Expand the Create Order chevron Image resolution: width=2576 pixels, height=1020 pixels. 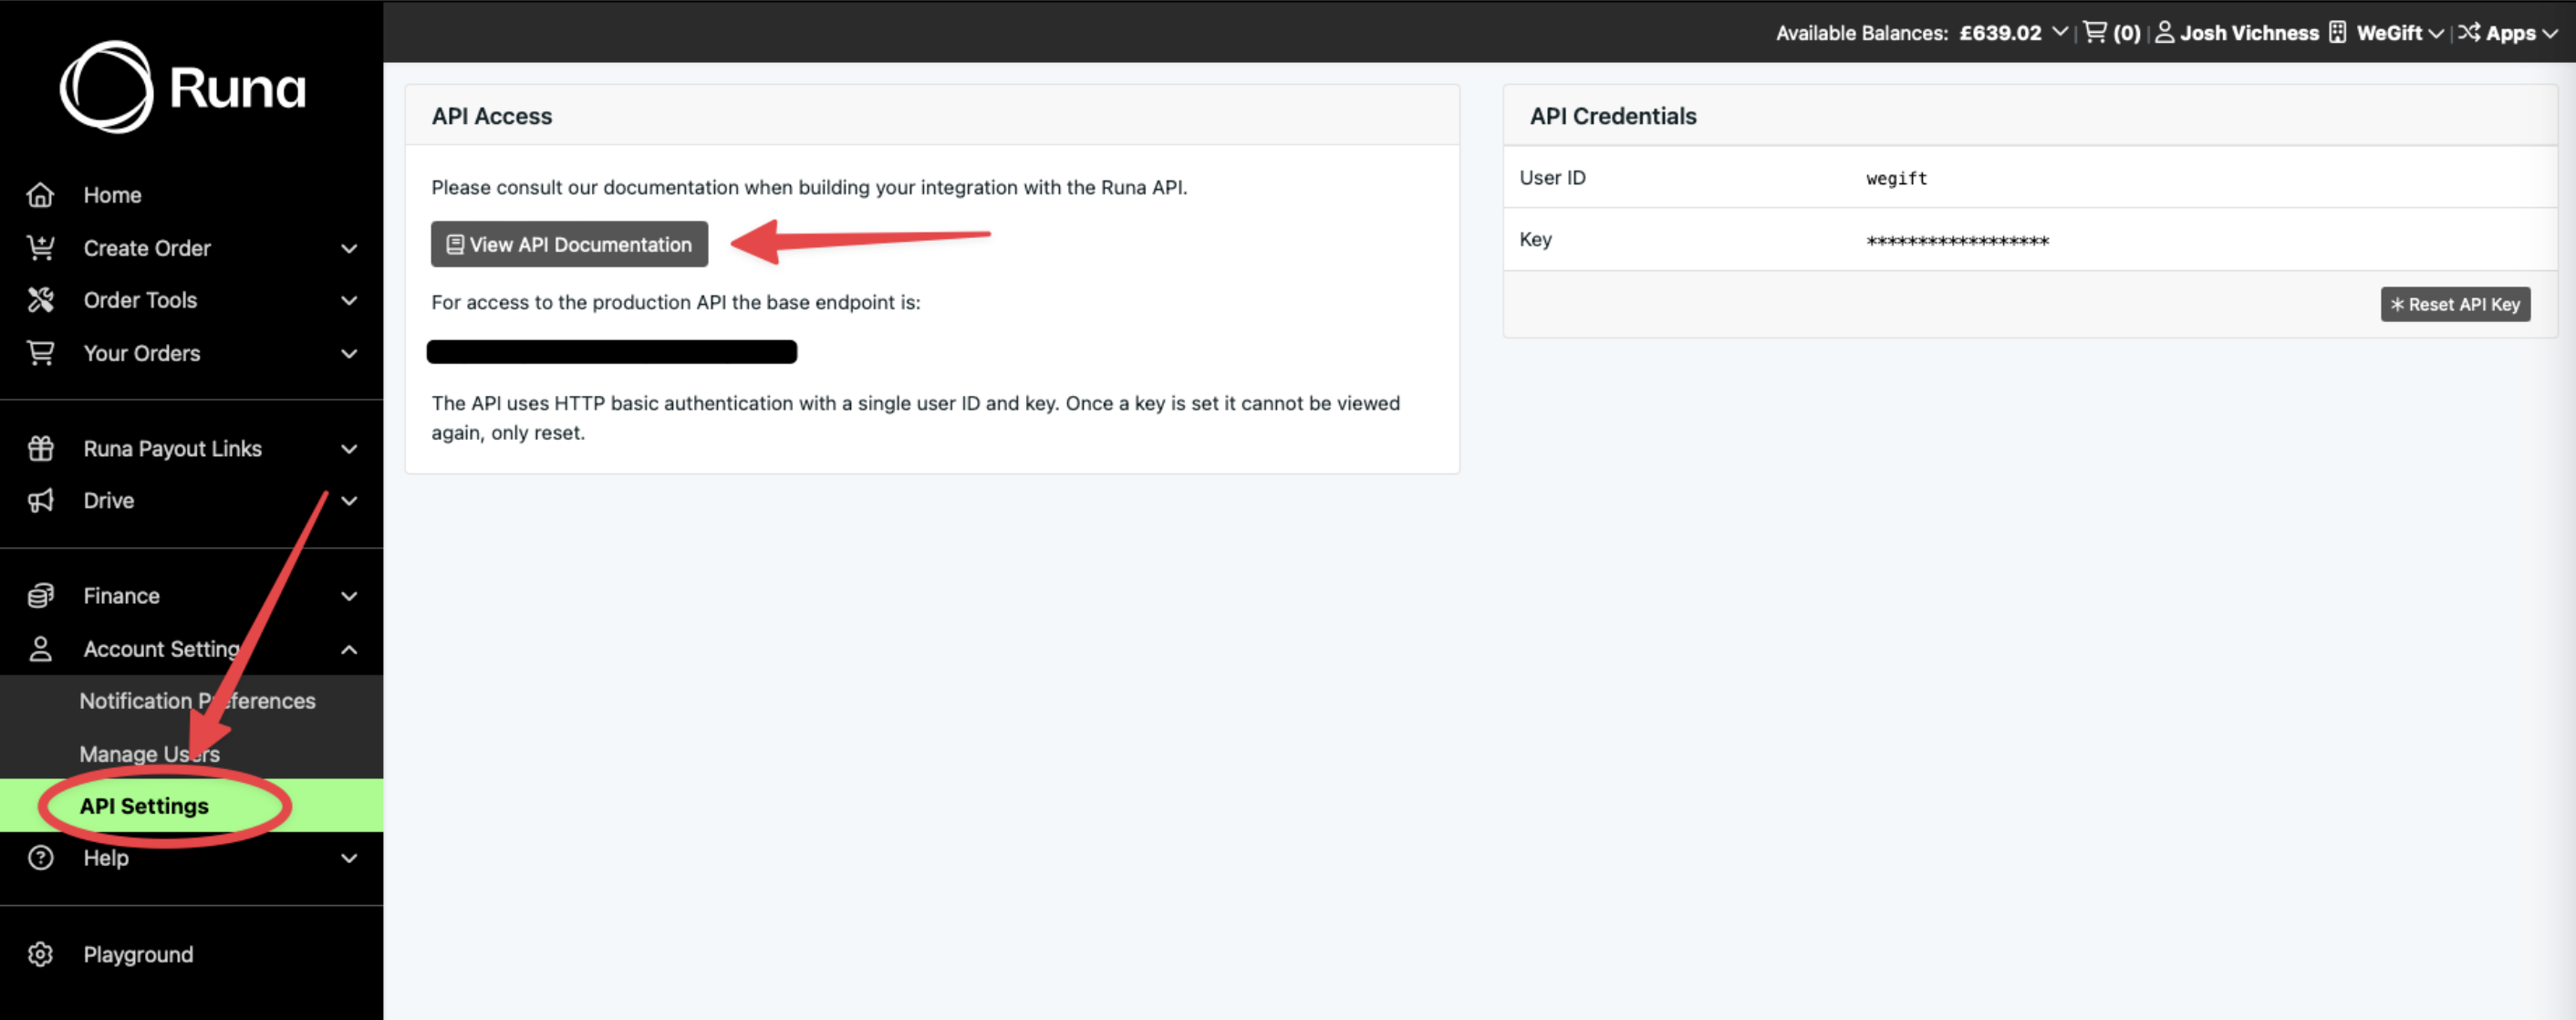point(349,248)
